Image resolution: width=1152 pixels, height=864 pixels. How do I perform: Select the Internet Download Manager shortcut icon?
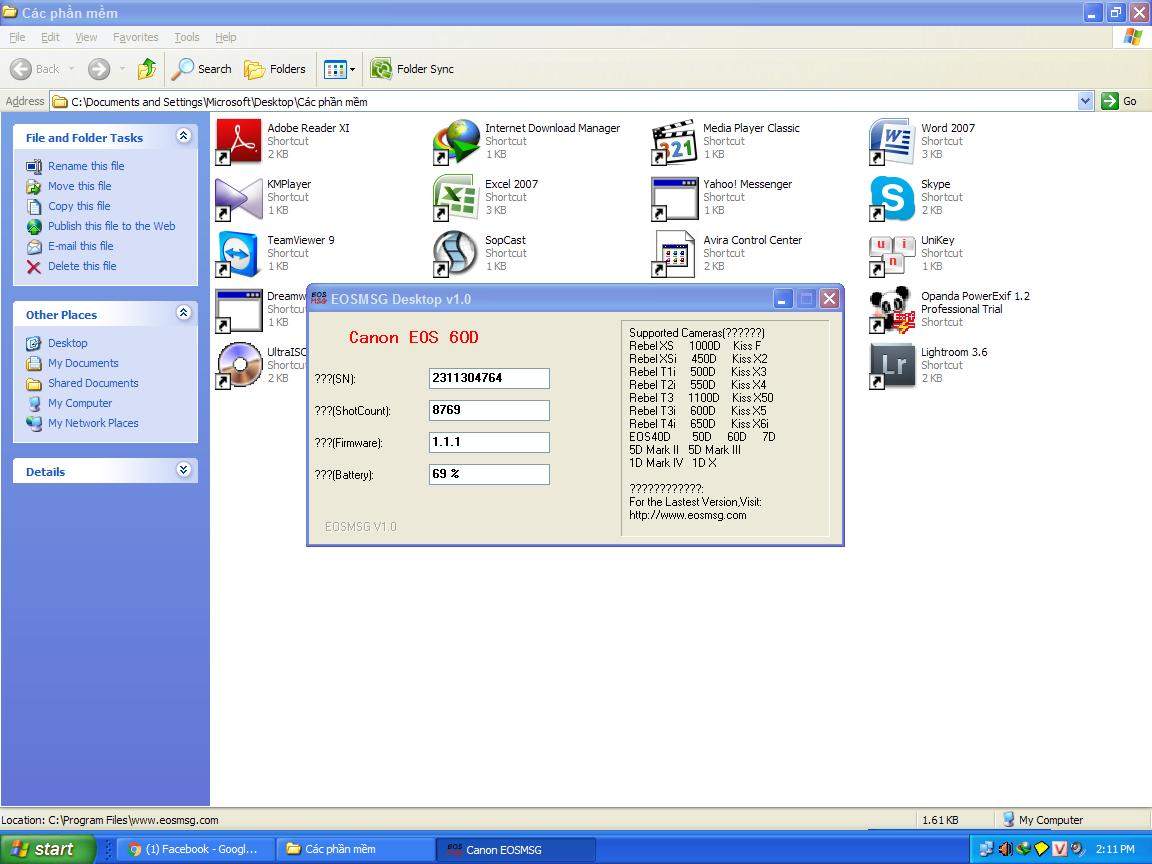(x=456, y=142)
